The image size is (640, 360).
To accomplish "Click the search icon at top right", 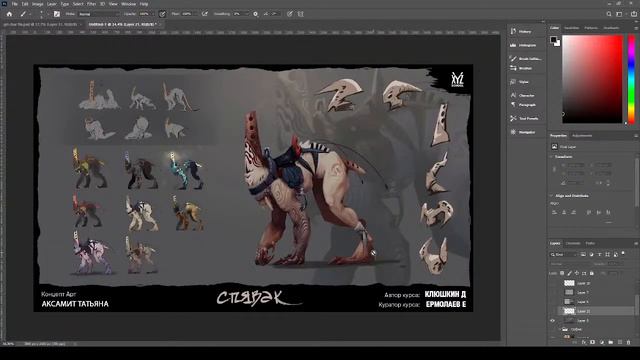I will pos(609,14).
